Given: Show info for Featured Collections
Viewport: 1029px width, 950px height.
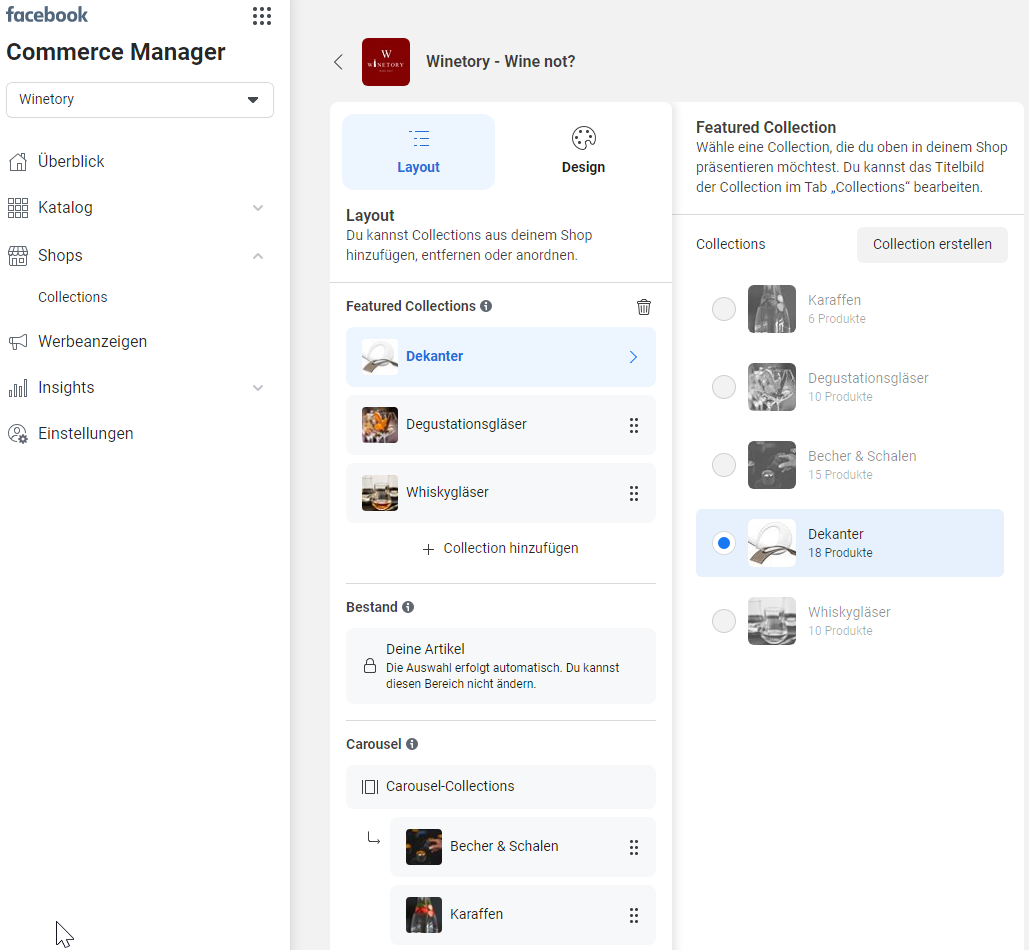Looking at the screenshot, I should tap(486, 306).
